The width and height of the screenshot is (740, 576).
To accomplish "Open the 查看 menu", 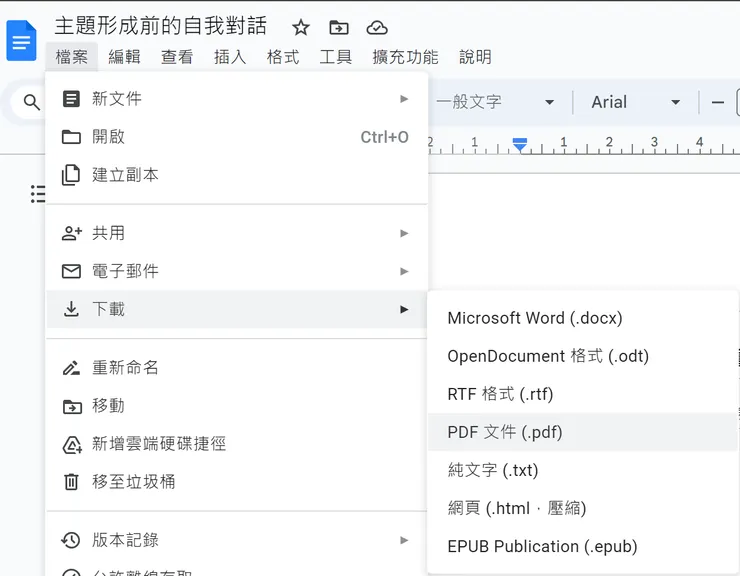I will [x=177, y=57].
